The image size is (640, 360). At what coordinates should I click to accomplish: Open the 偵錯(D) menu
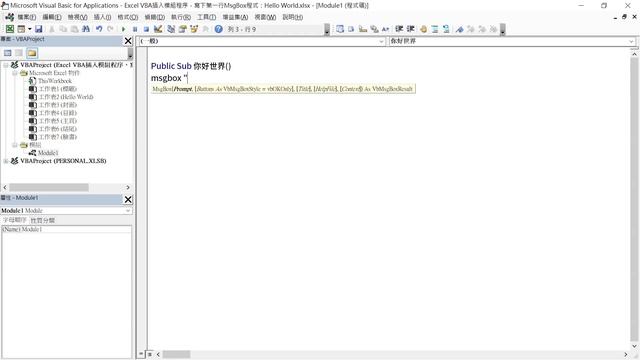[x=155, y=17]
